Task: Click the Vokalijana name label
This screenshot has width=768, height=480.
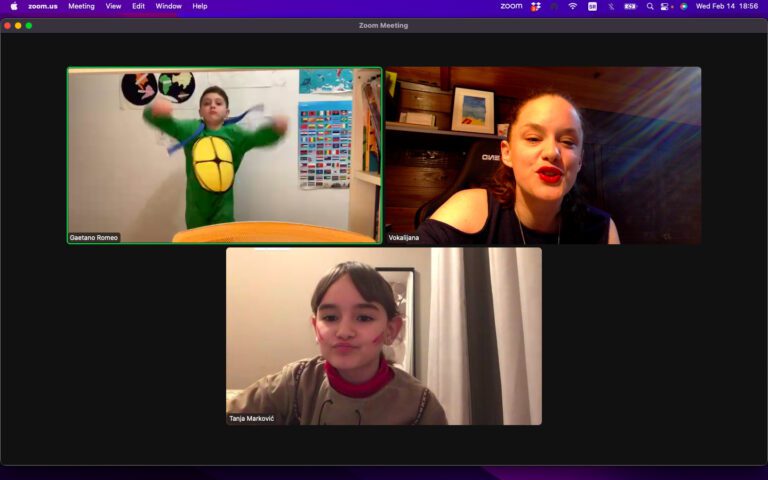Action: (x=404, y=238)
